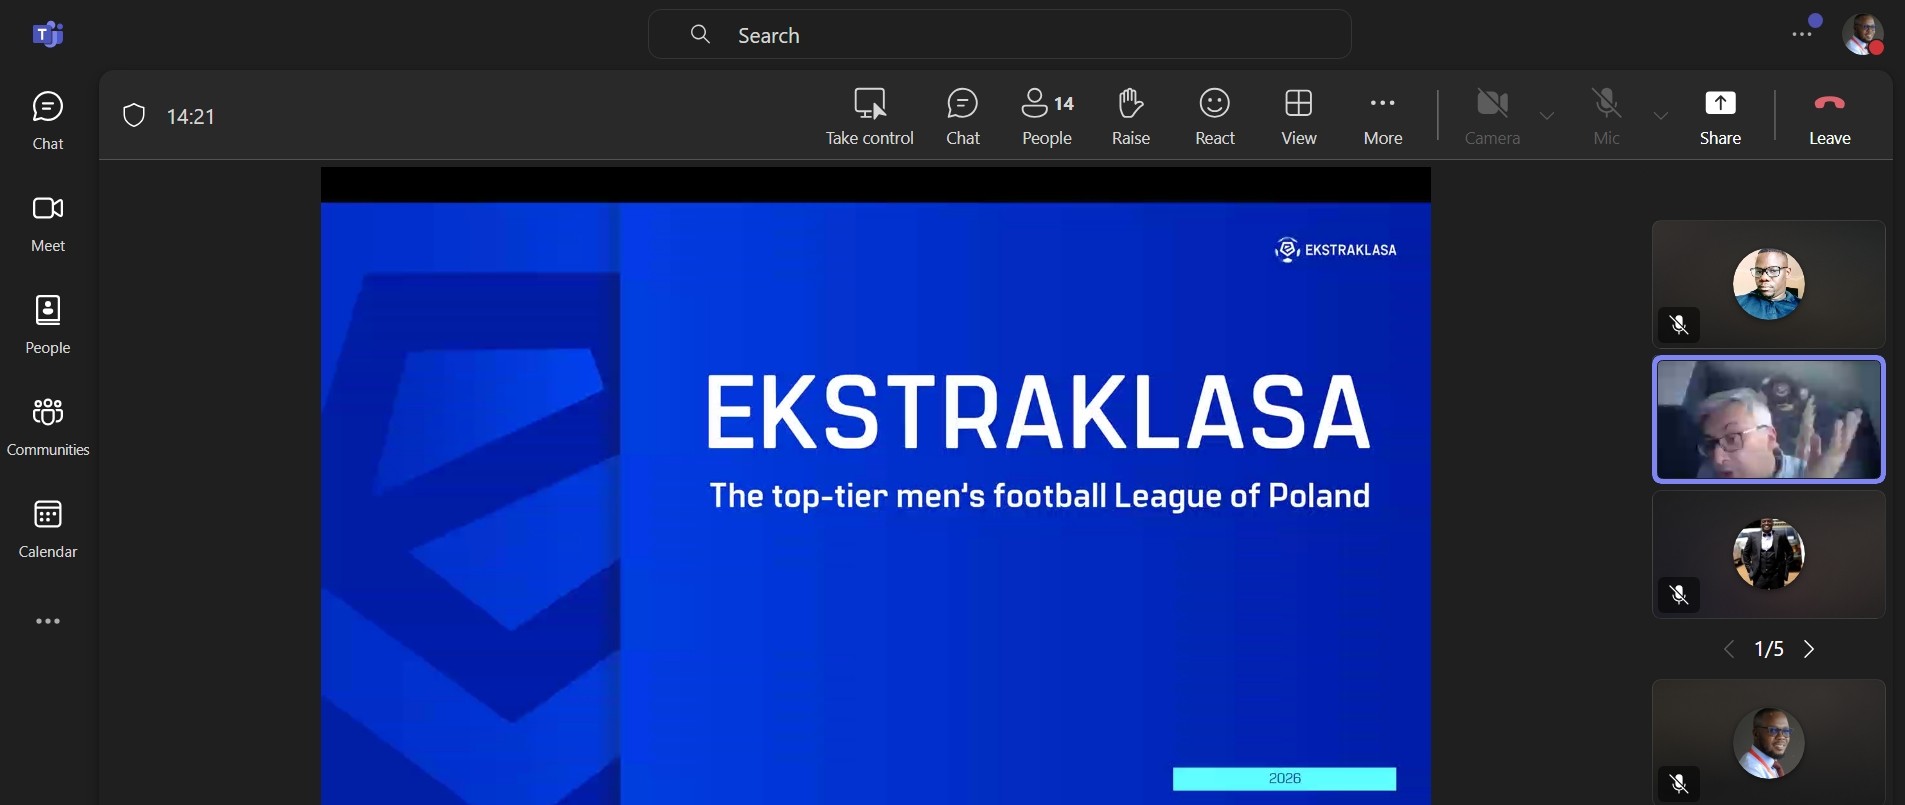Click the Share screen button
This screenshot has height=805, width=1905.
tap(1719, 116)
